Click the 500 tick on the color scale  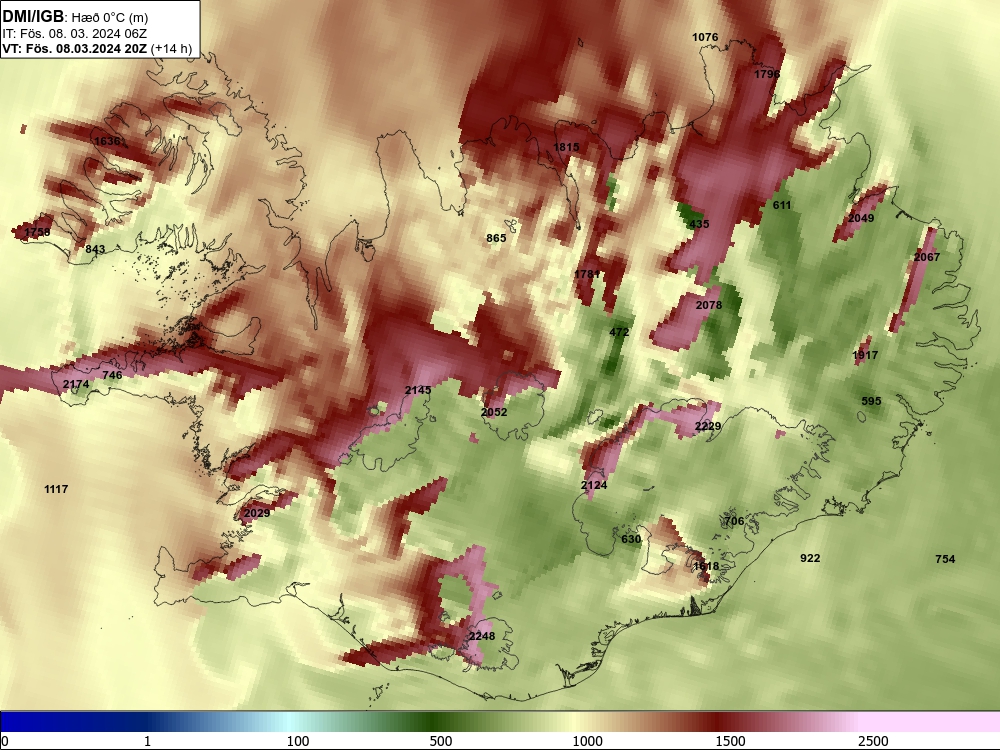[x=441, y=741]
